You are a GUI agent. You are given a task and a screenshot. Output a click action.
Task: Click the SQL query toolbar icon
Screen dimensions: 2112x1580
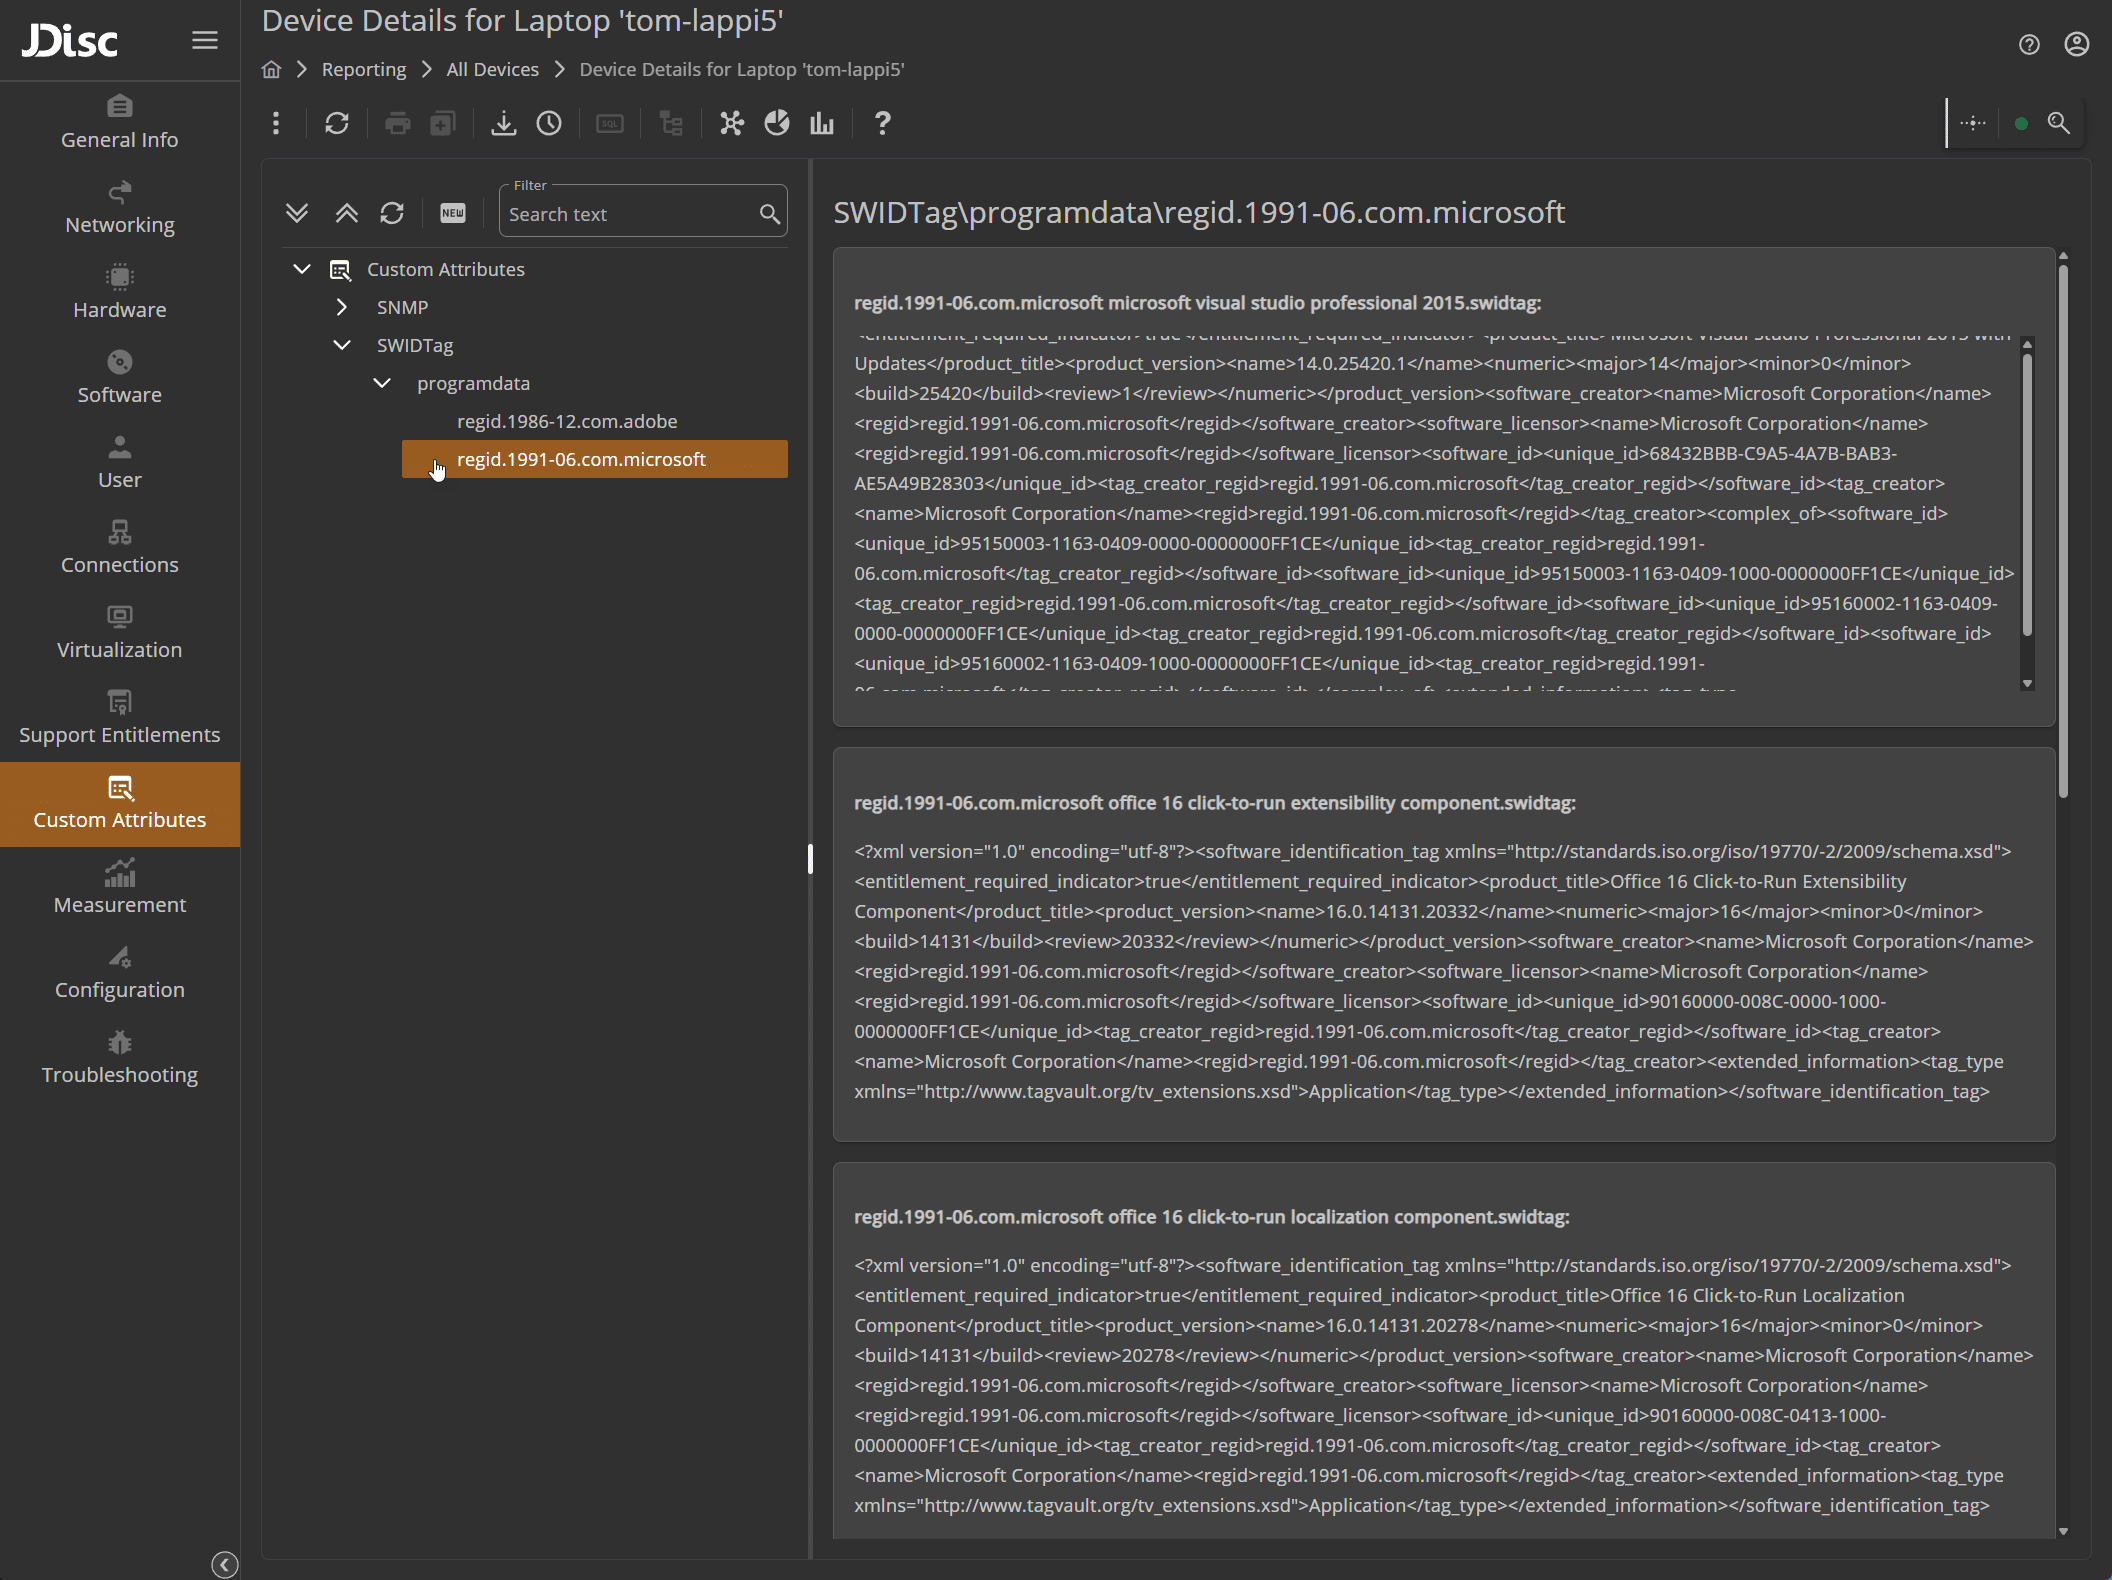609,123
